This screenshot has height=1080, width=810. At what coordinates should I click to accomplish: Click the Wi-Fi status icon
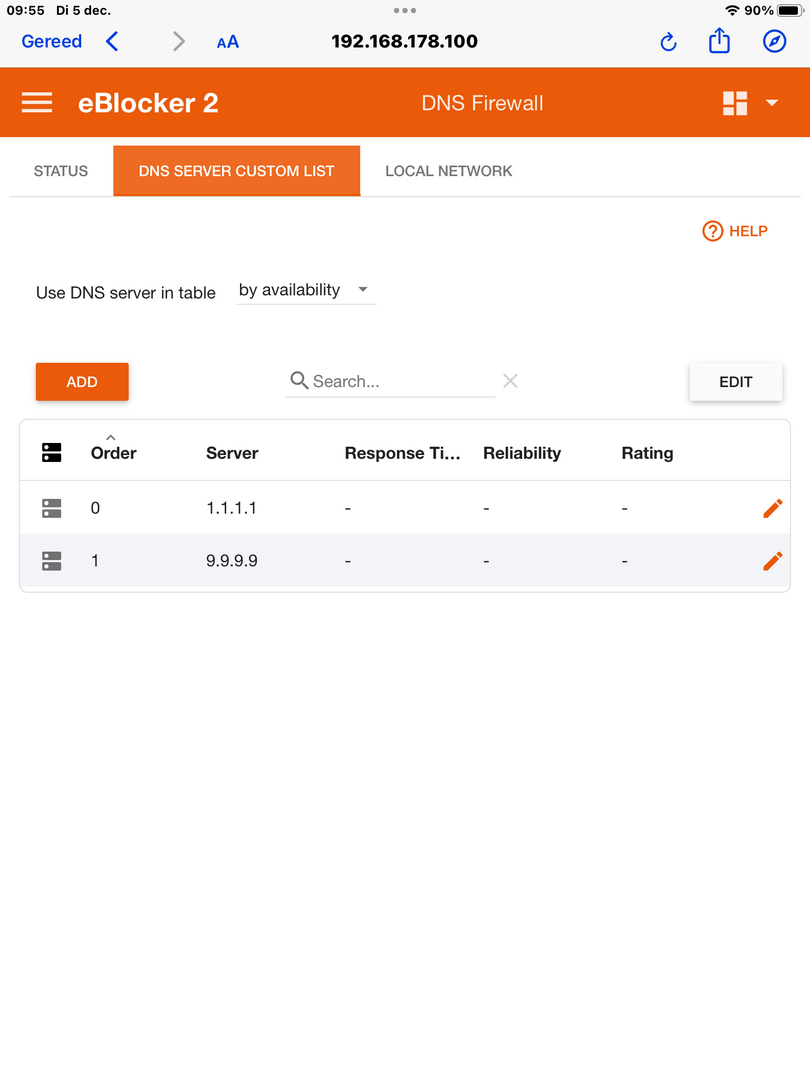732,10
